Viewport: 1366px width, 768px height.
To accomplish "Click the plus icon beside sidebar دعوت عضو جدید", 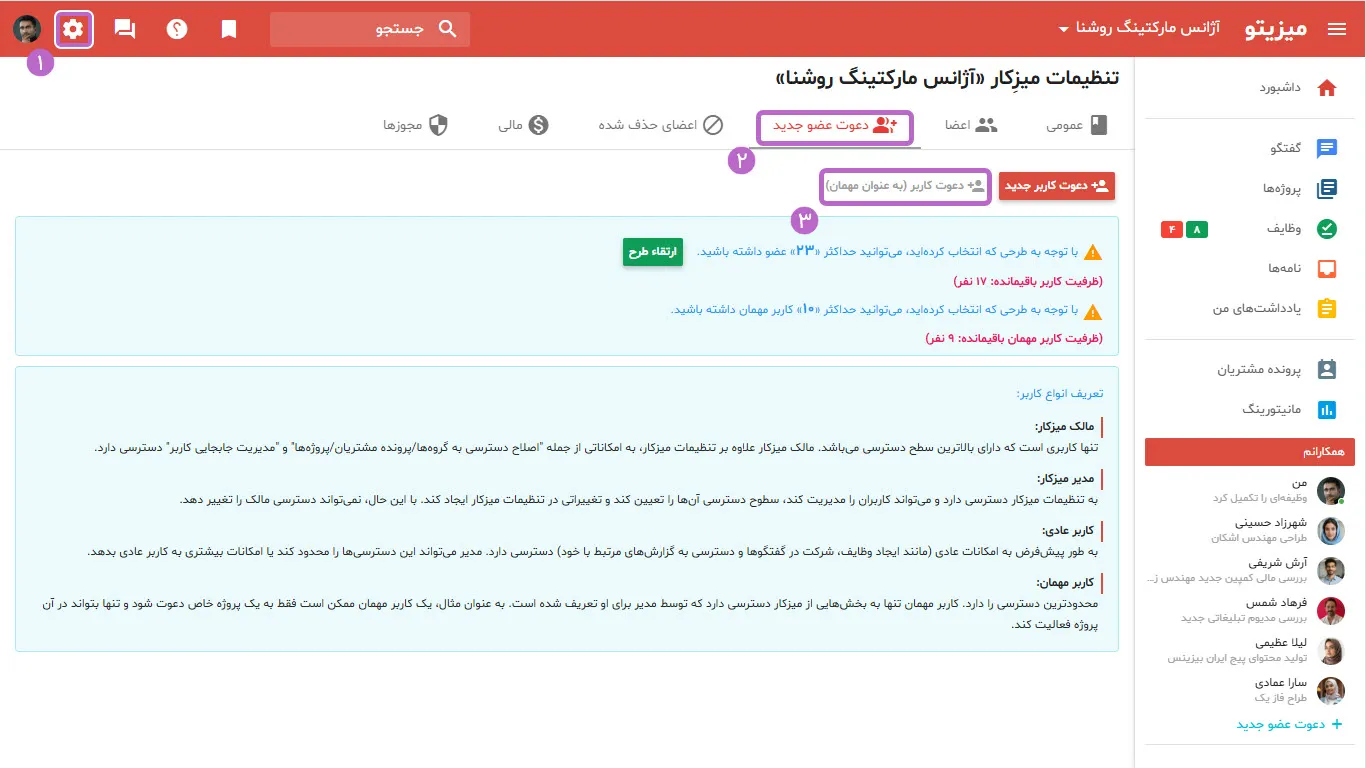I will [x=1337, y=724].
